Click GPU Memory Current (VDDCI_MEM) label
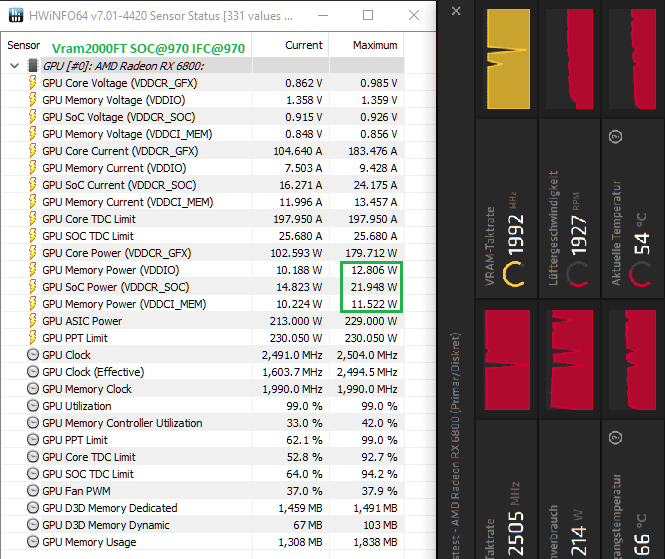The image size is (665, 559). click(x=128, y=202)
